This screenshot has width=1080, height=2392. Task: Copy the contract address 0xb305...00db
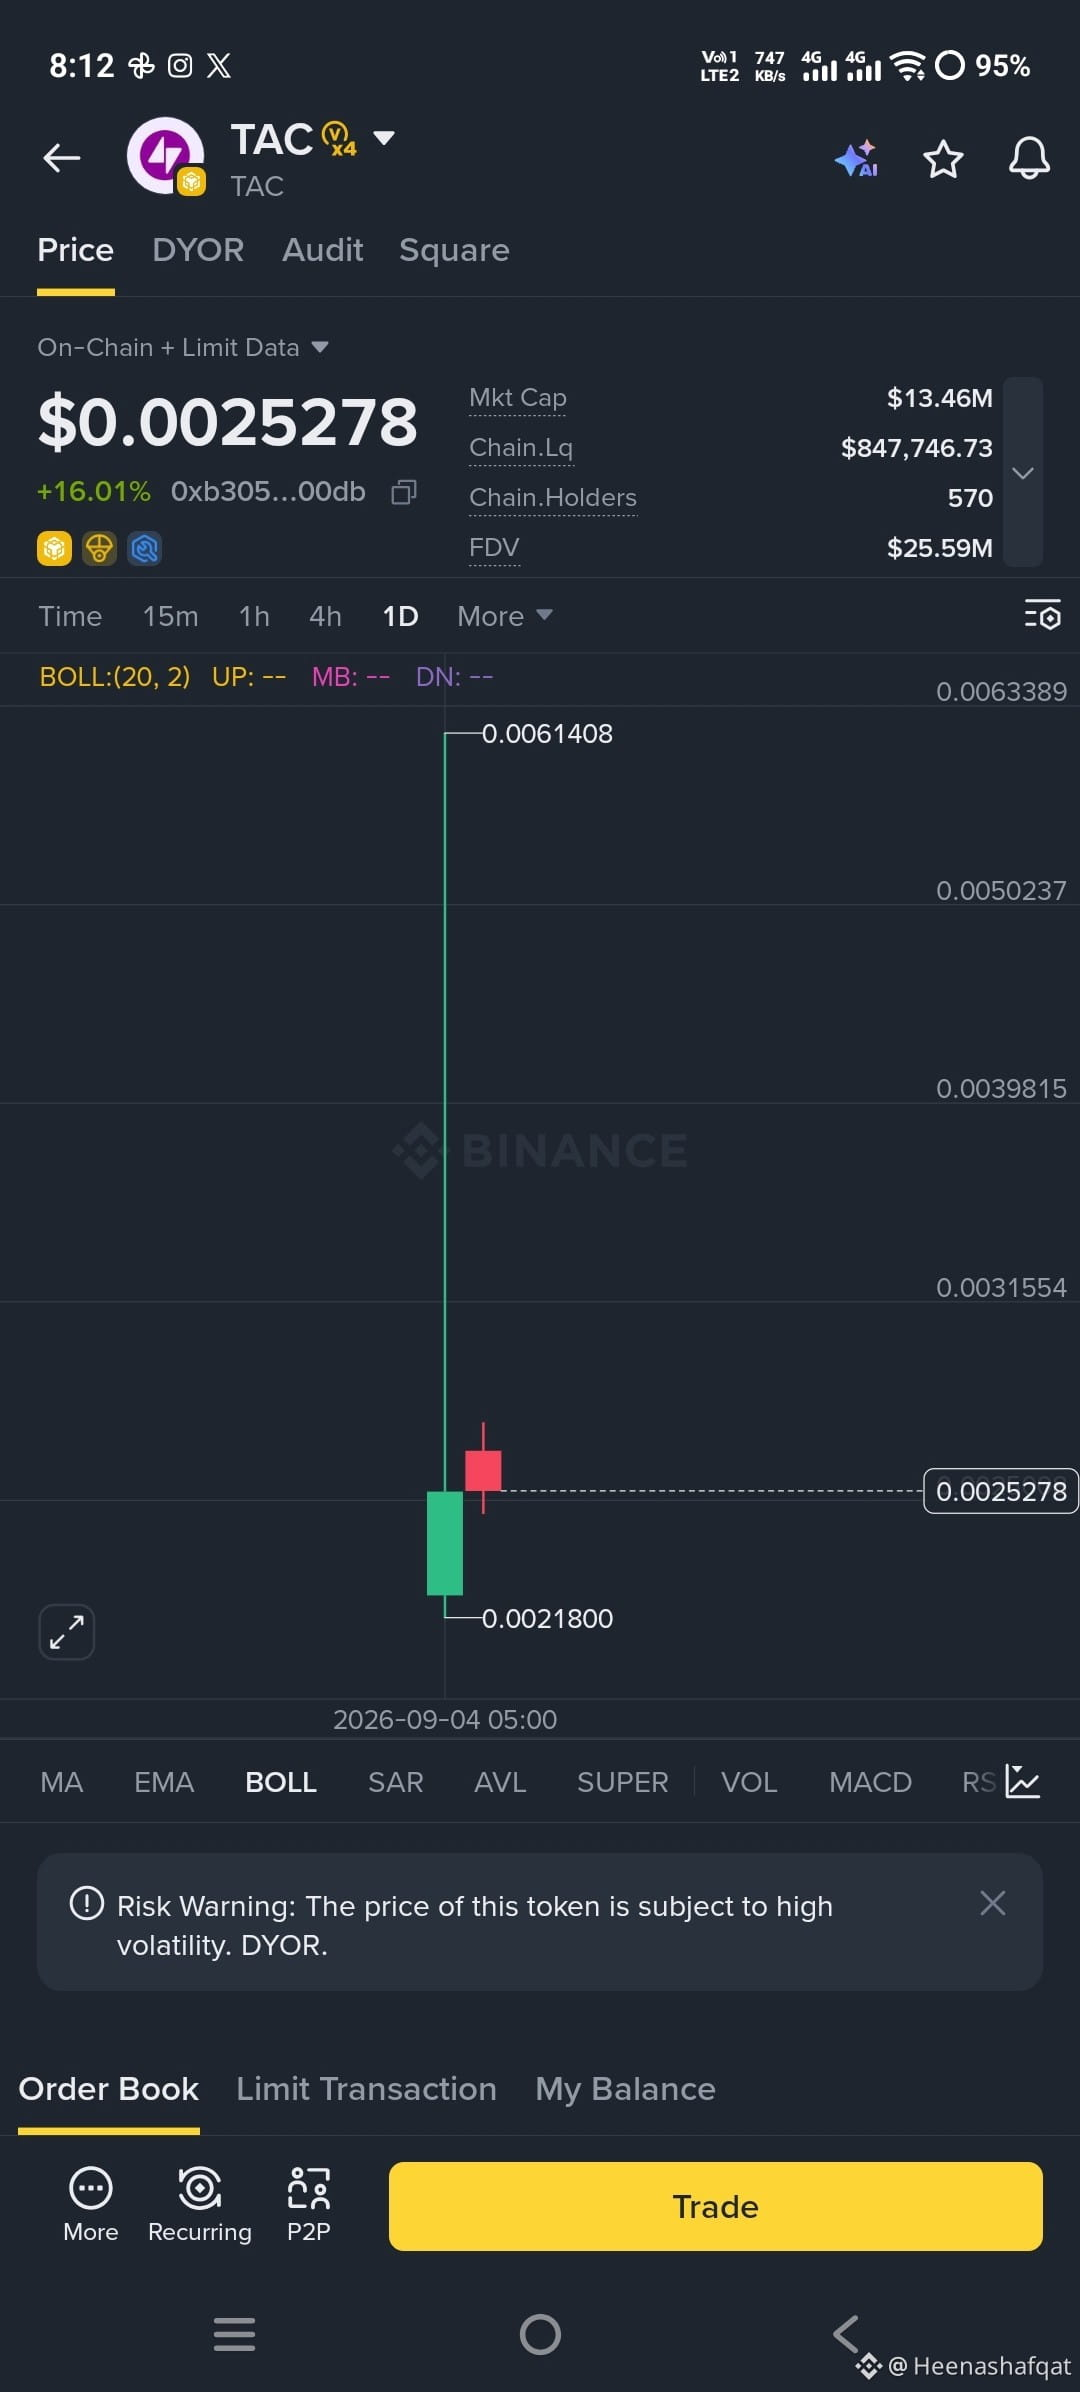tap(404, 492)
